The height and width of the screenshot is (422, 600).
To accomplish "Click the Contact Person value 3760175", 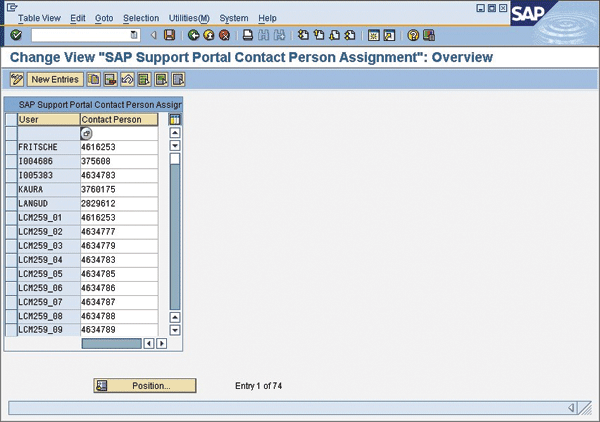I will click(119, 190).
